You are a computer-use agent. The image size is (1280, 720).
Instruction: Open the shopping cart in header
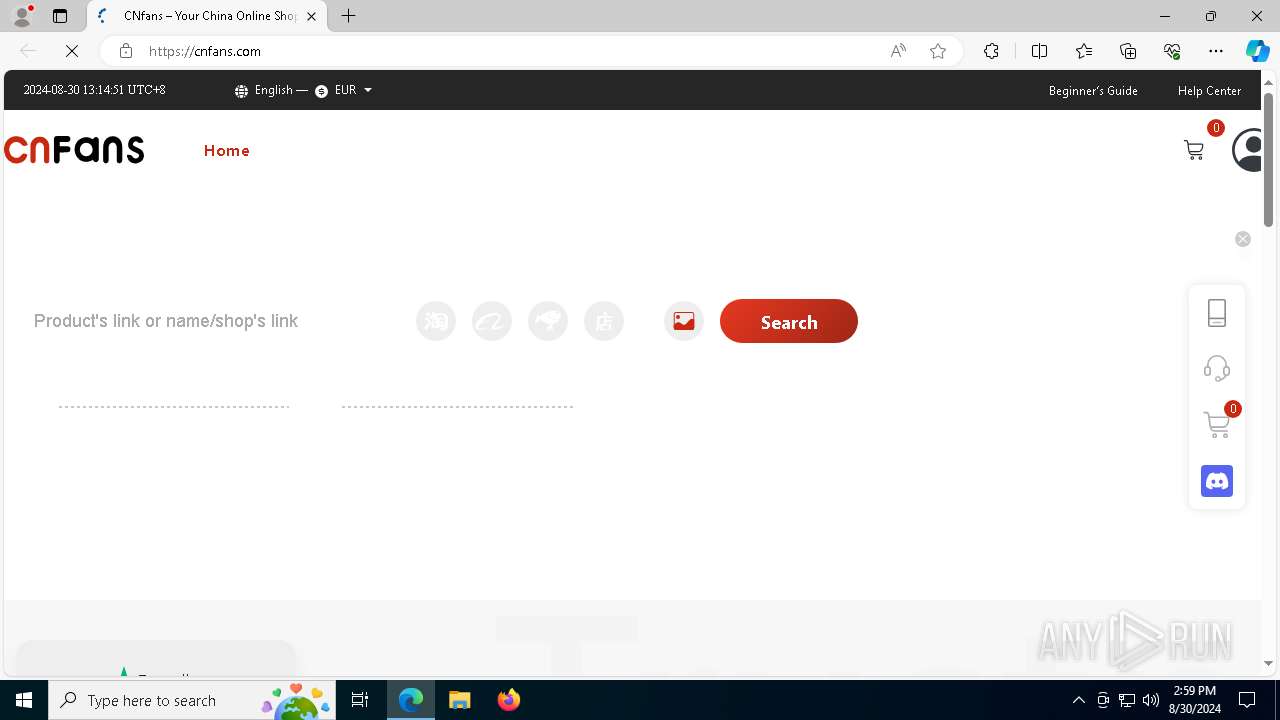click(1194, 150)
